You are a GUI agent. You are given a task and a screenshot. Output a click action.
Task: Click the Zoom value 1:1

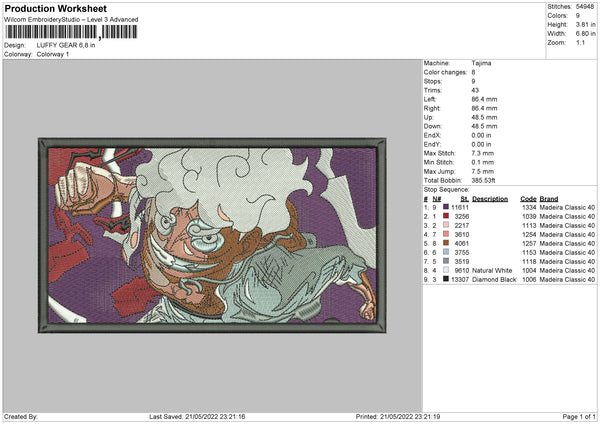click(580, 42)
